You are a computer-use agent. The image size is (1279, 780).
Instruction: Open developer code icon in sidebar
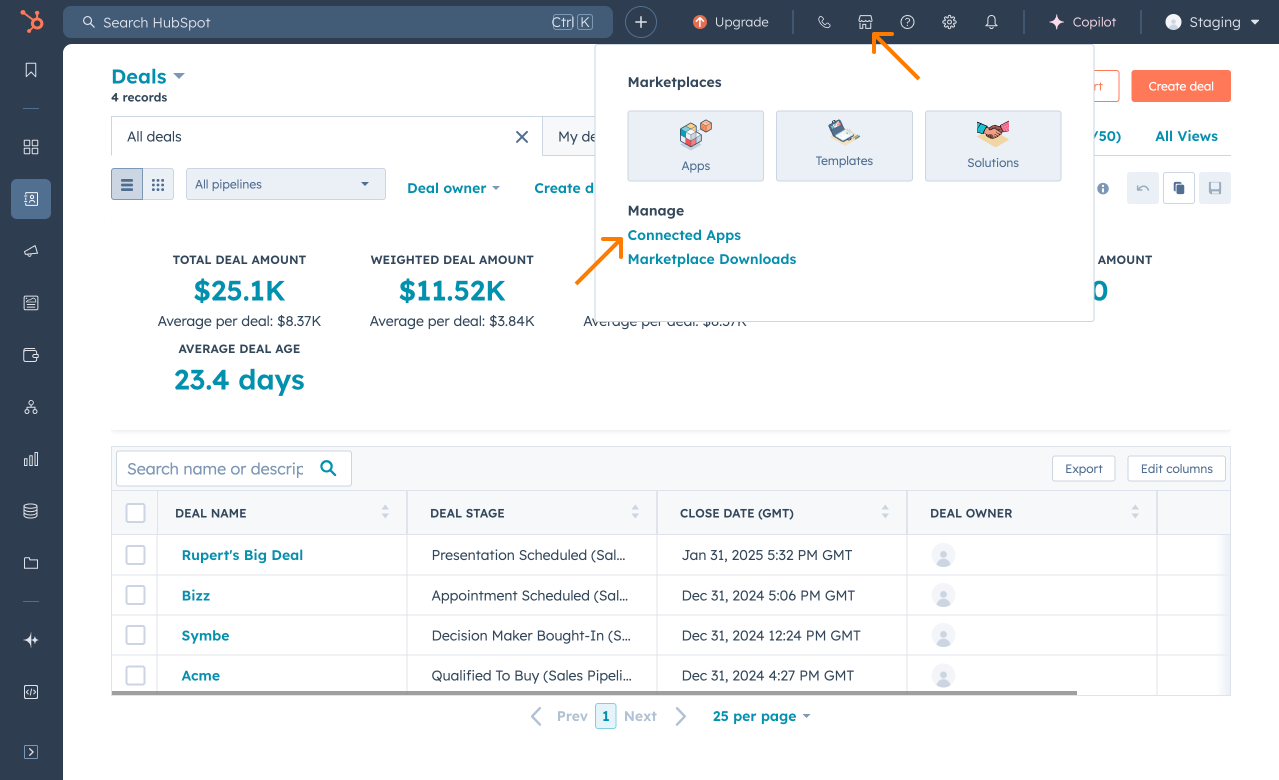31,692
